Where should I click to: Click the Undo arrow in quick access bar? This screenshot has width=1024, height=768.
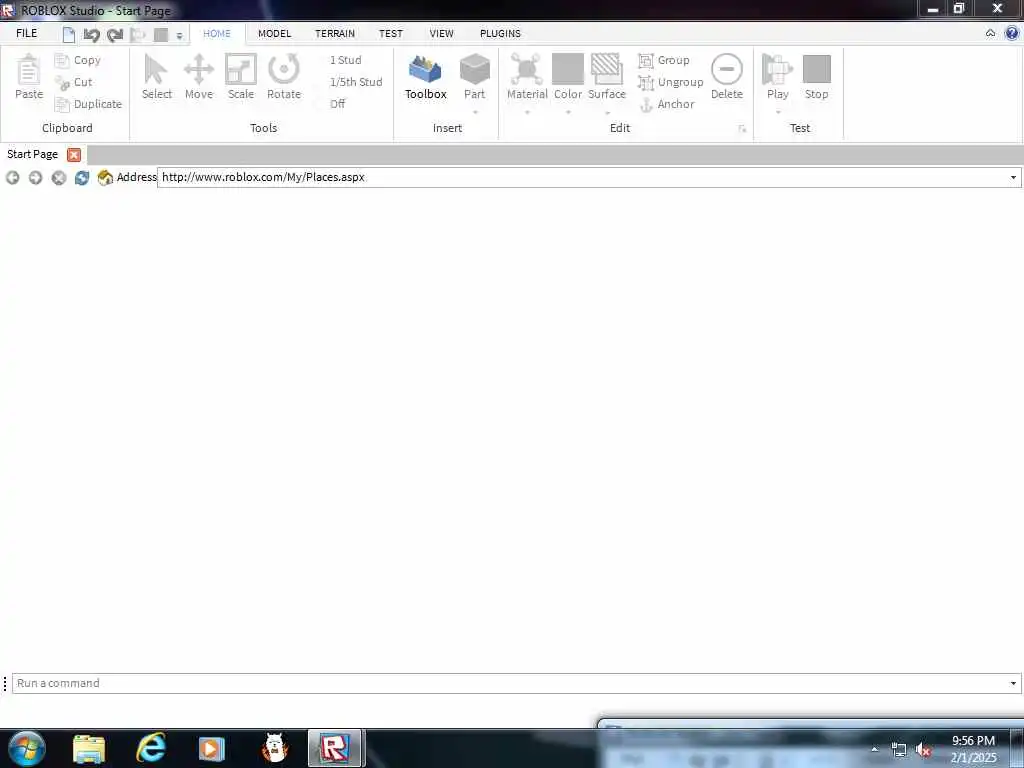(x=91, y=35)
